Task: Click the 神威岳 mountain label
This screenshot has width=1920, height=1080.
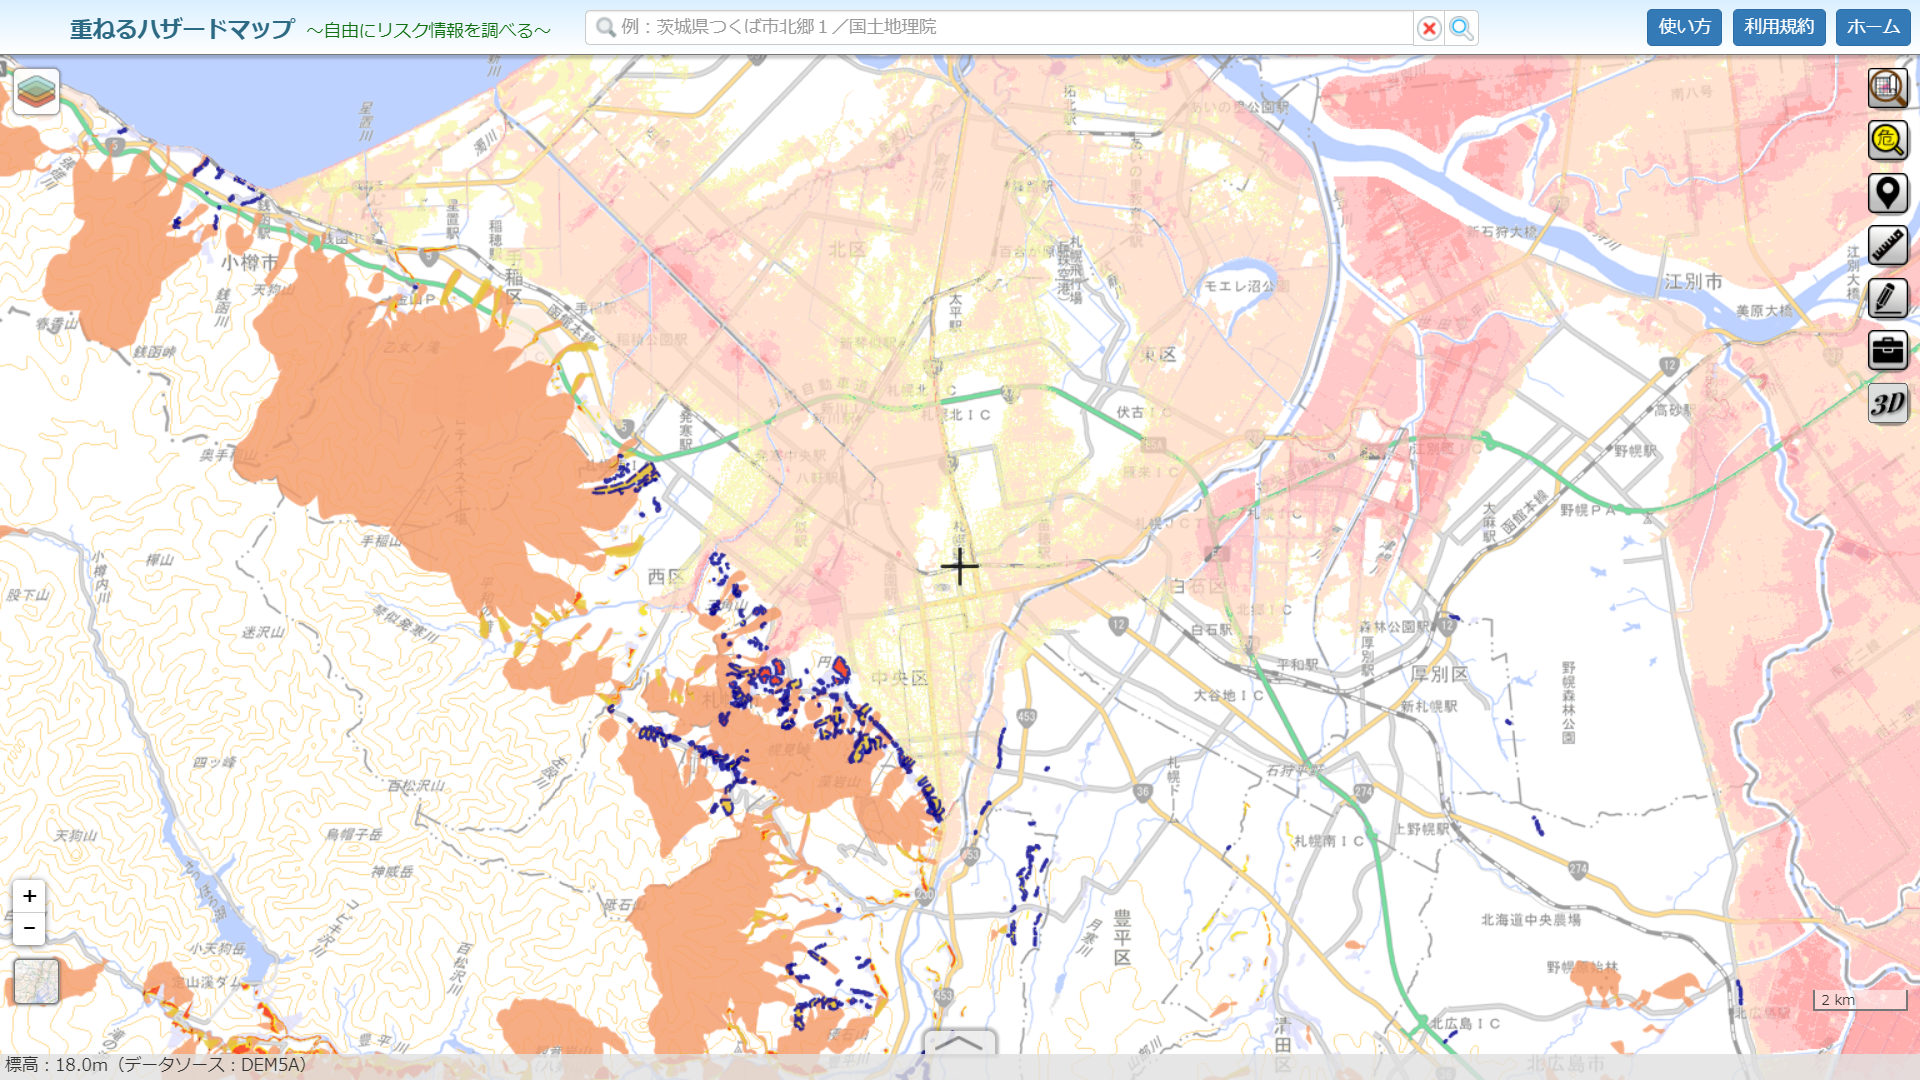Action: 392,872
